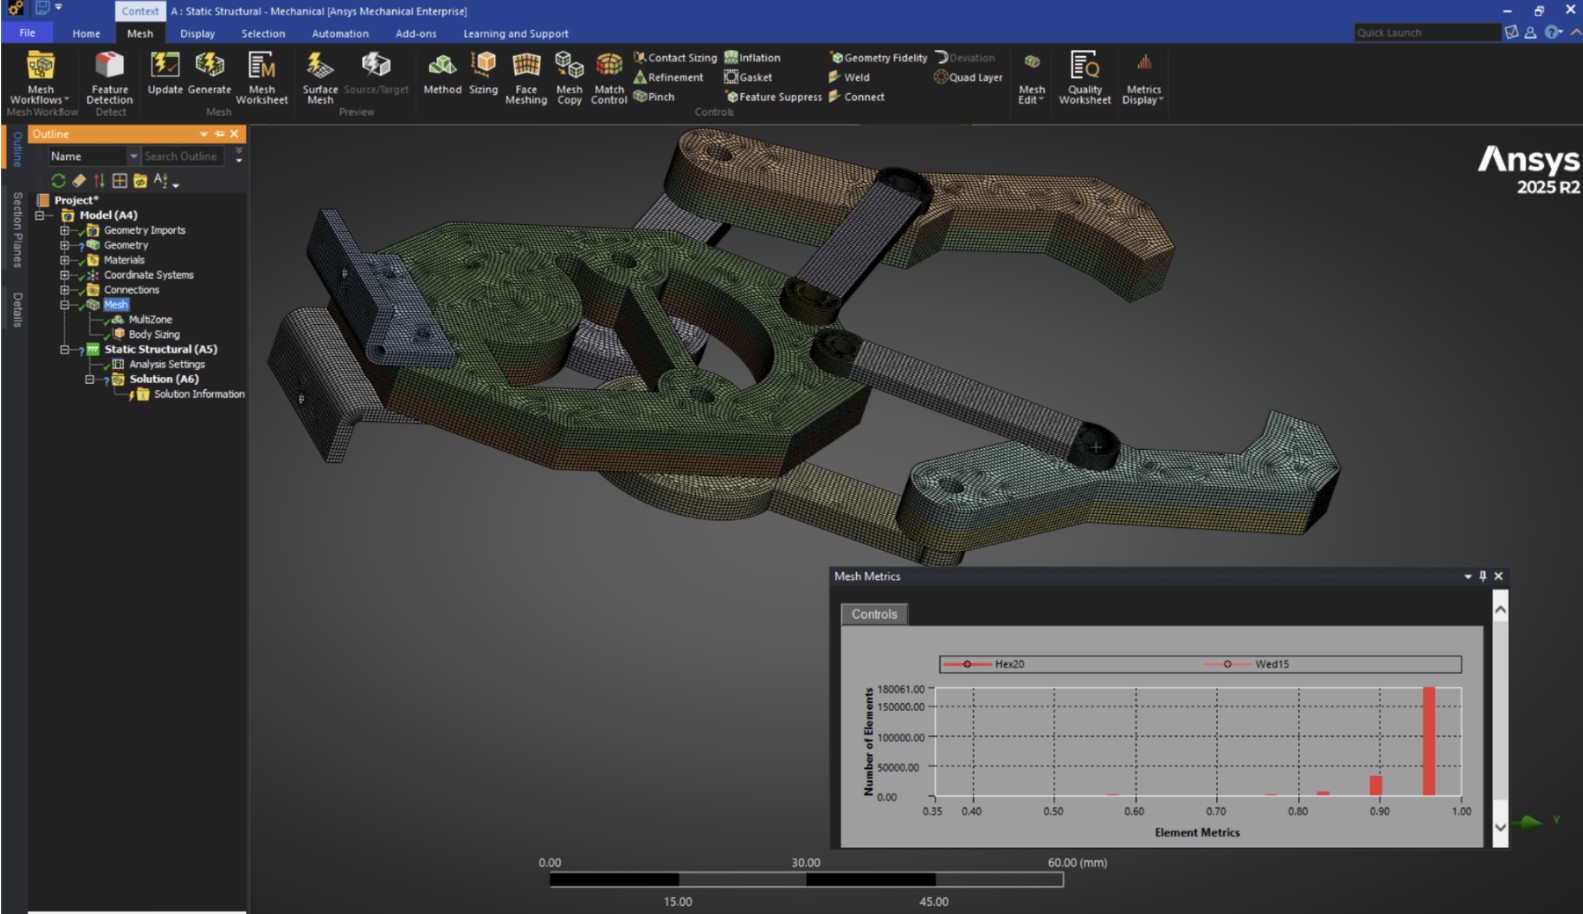Insert Inflation control
The height and width of the screenshot is (914, 1583).
pos(752,58)
